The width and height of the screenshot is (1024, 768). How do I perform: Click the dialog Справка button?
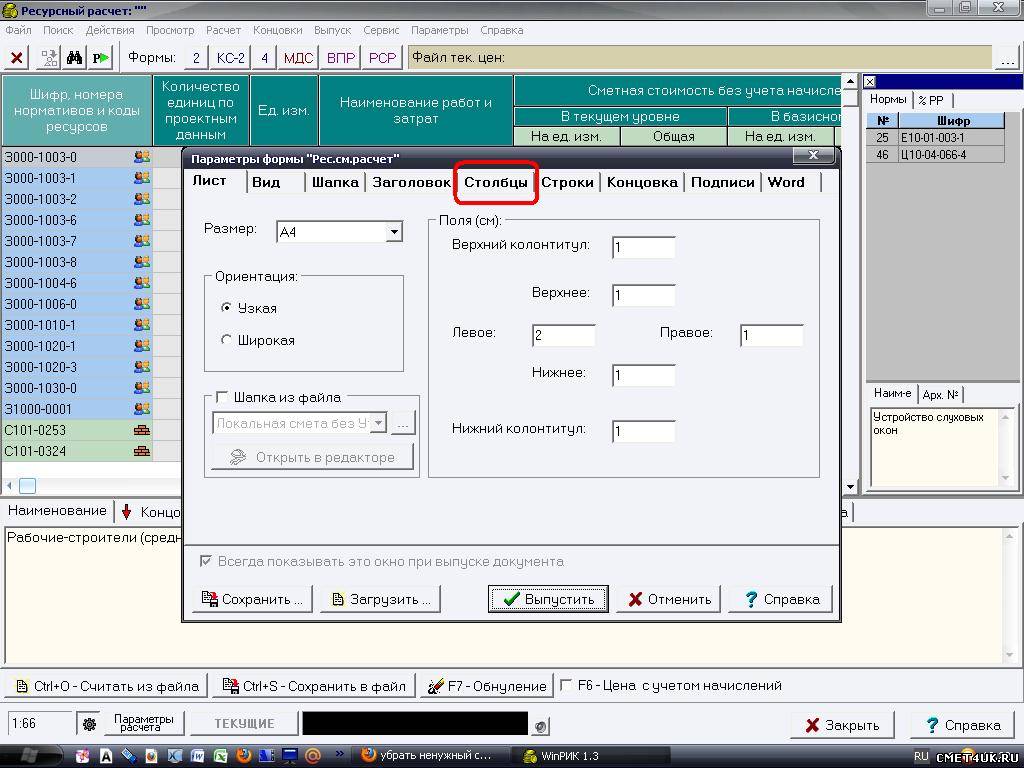pyautogui.click(x=780, y=599)
